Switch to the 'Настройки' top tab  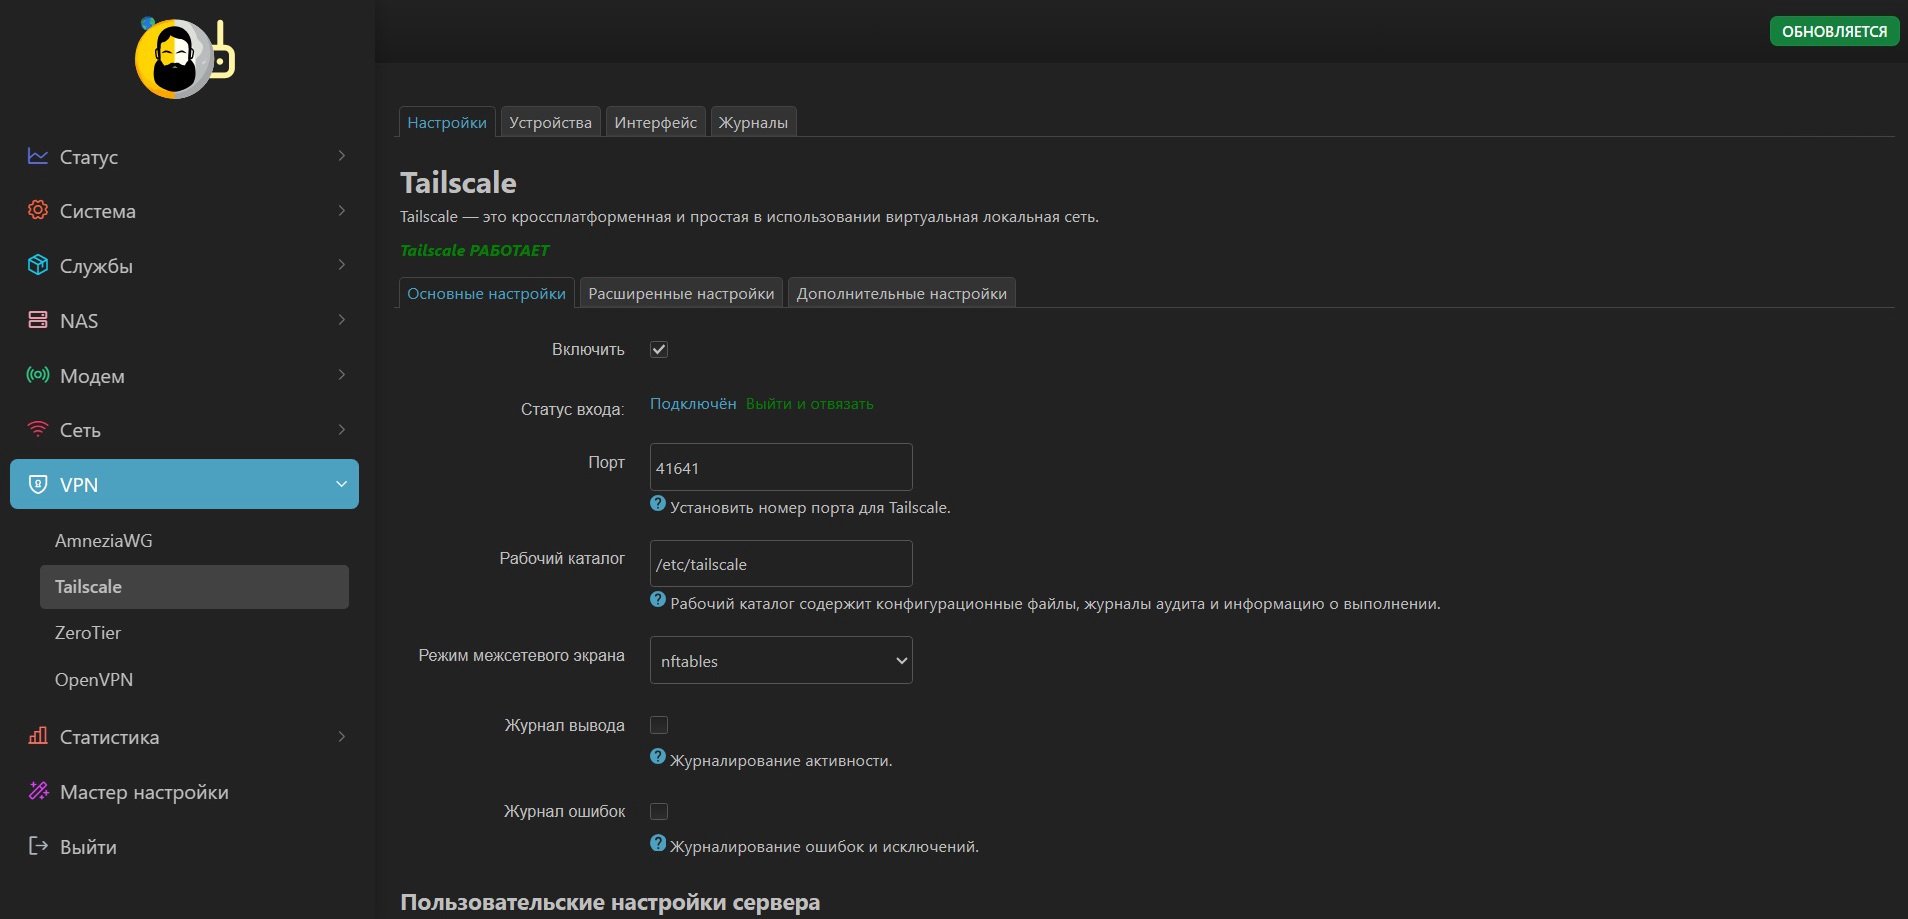coord(447,122)
